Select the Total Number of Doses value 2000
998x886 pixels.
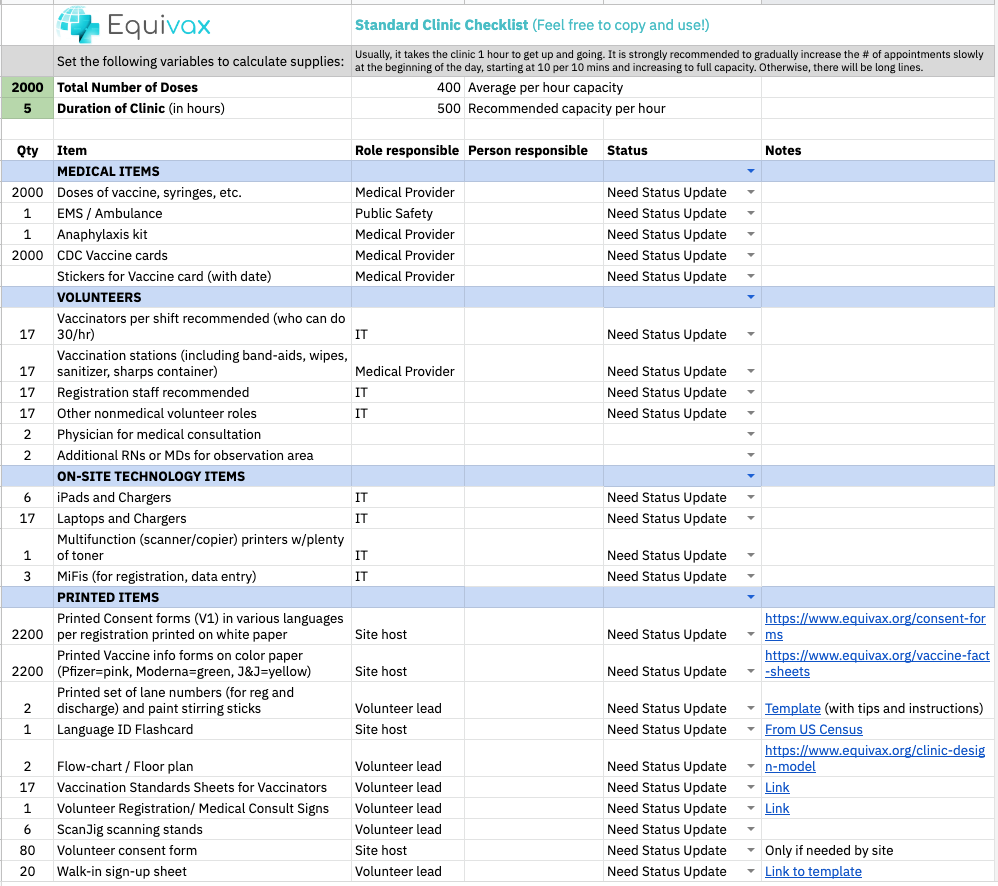(27, 87)
